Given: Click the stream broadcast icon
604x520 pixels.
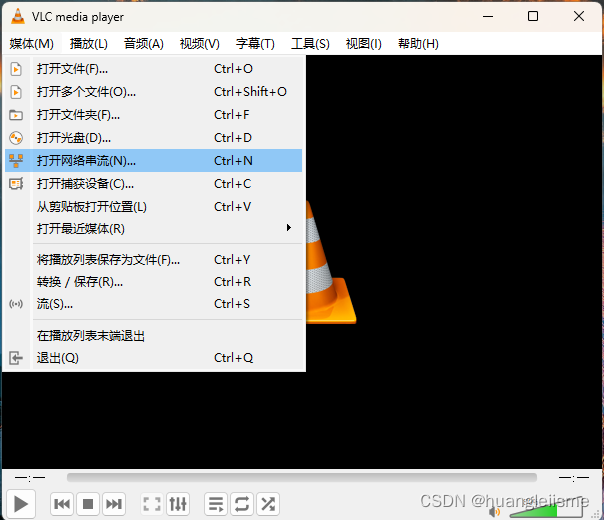Looking at the screenshot, I should (16, 304).
